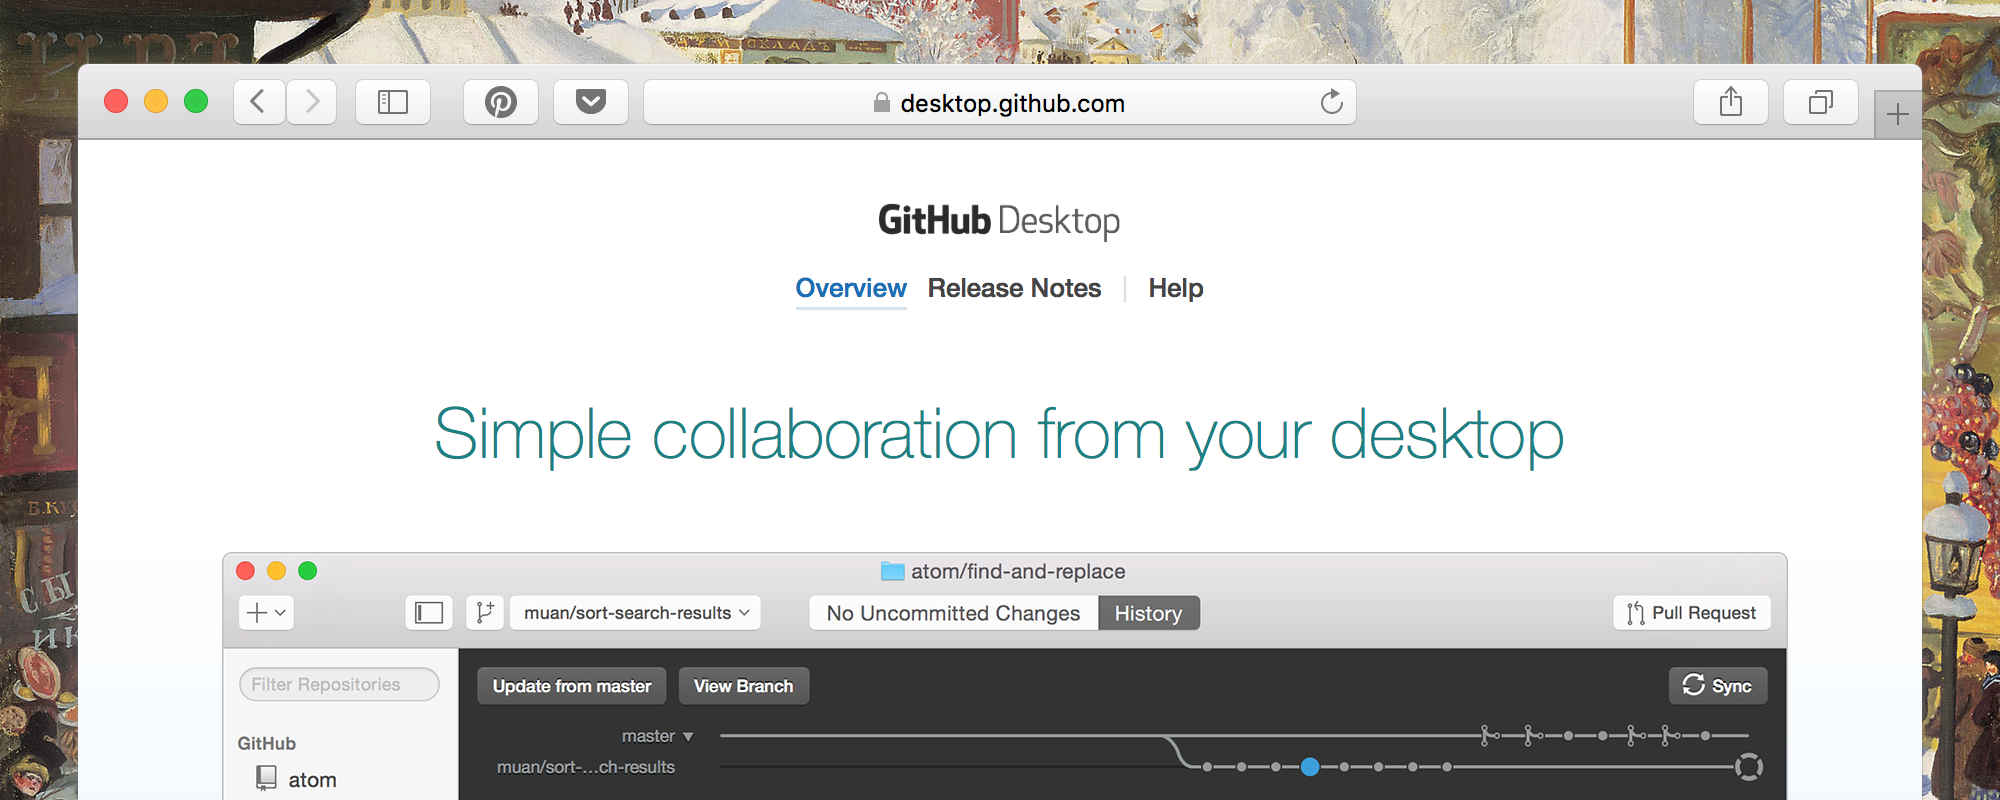Image resolution: width=2000 pixels, height=800 pixels.
Task: Close the Safari window
Action: 116,101
